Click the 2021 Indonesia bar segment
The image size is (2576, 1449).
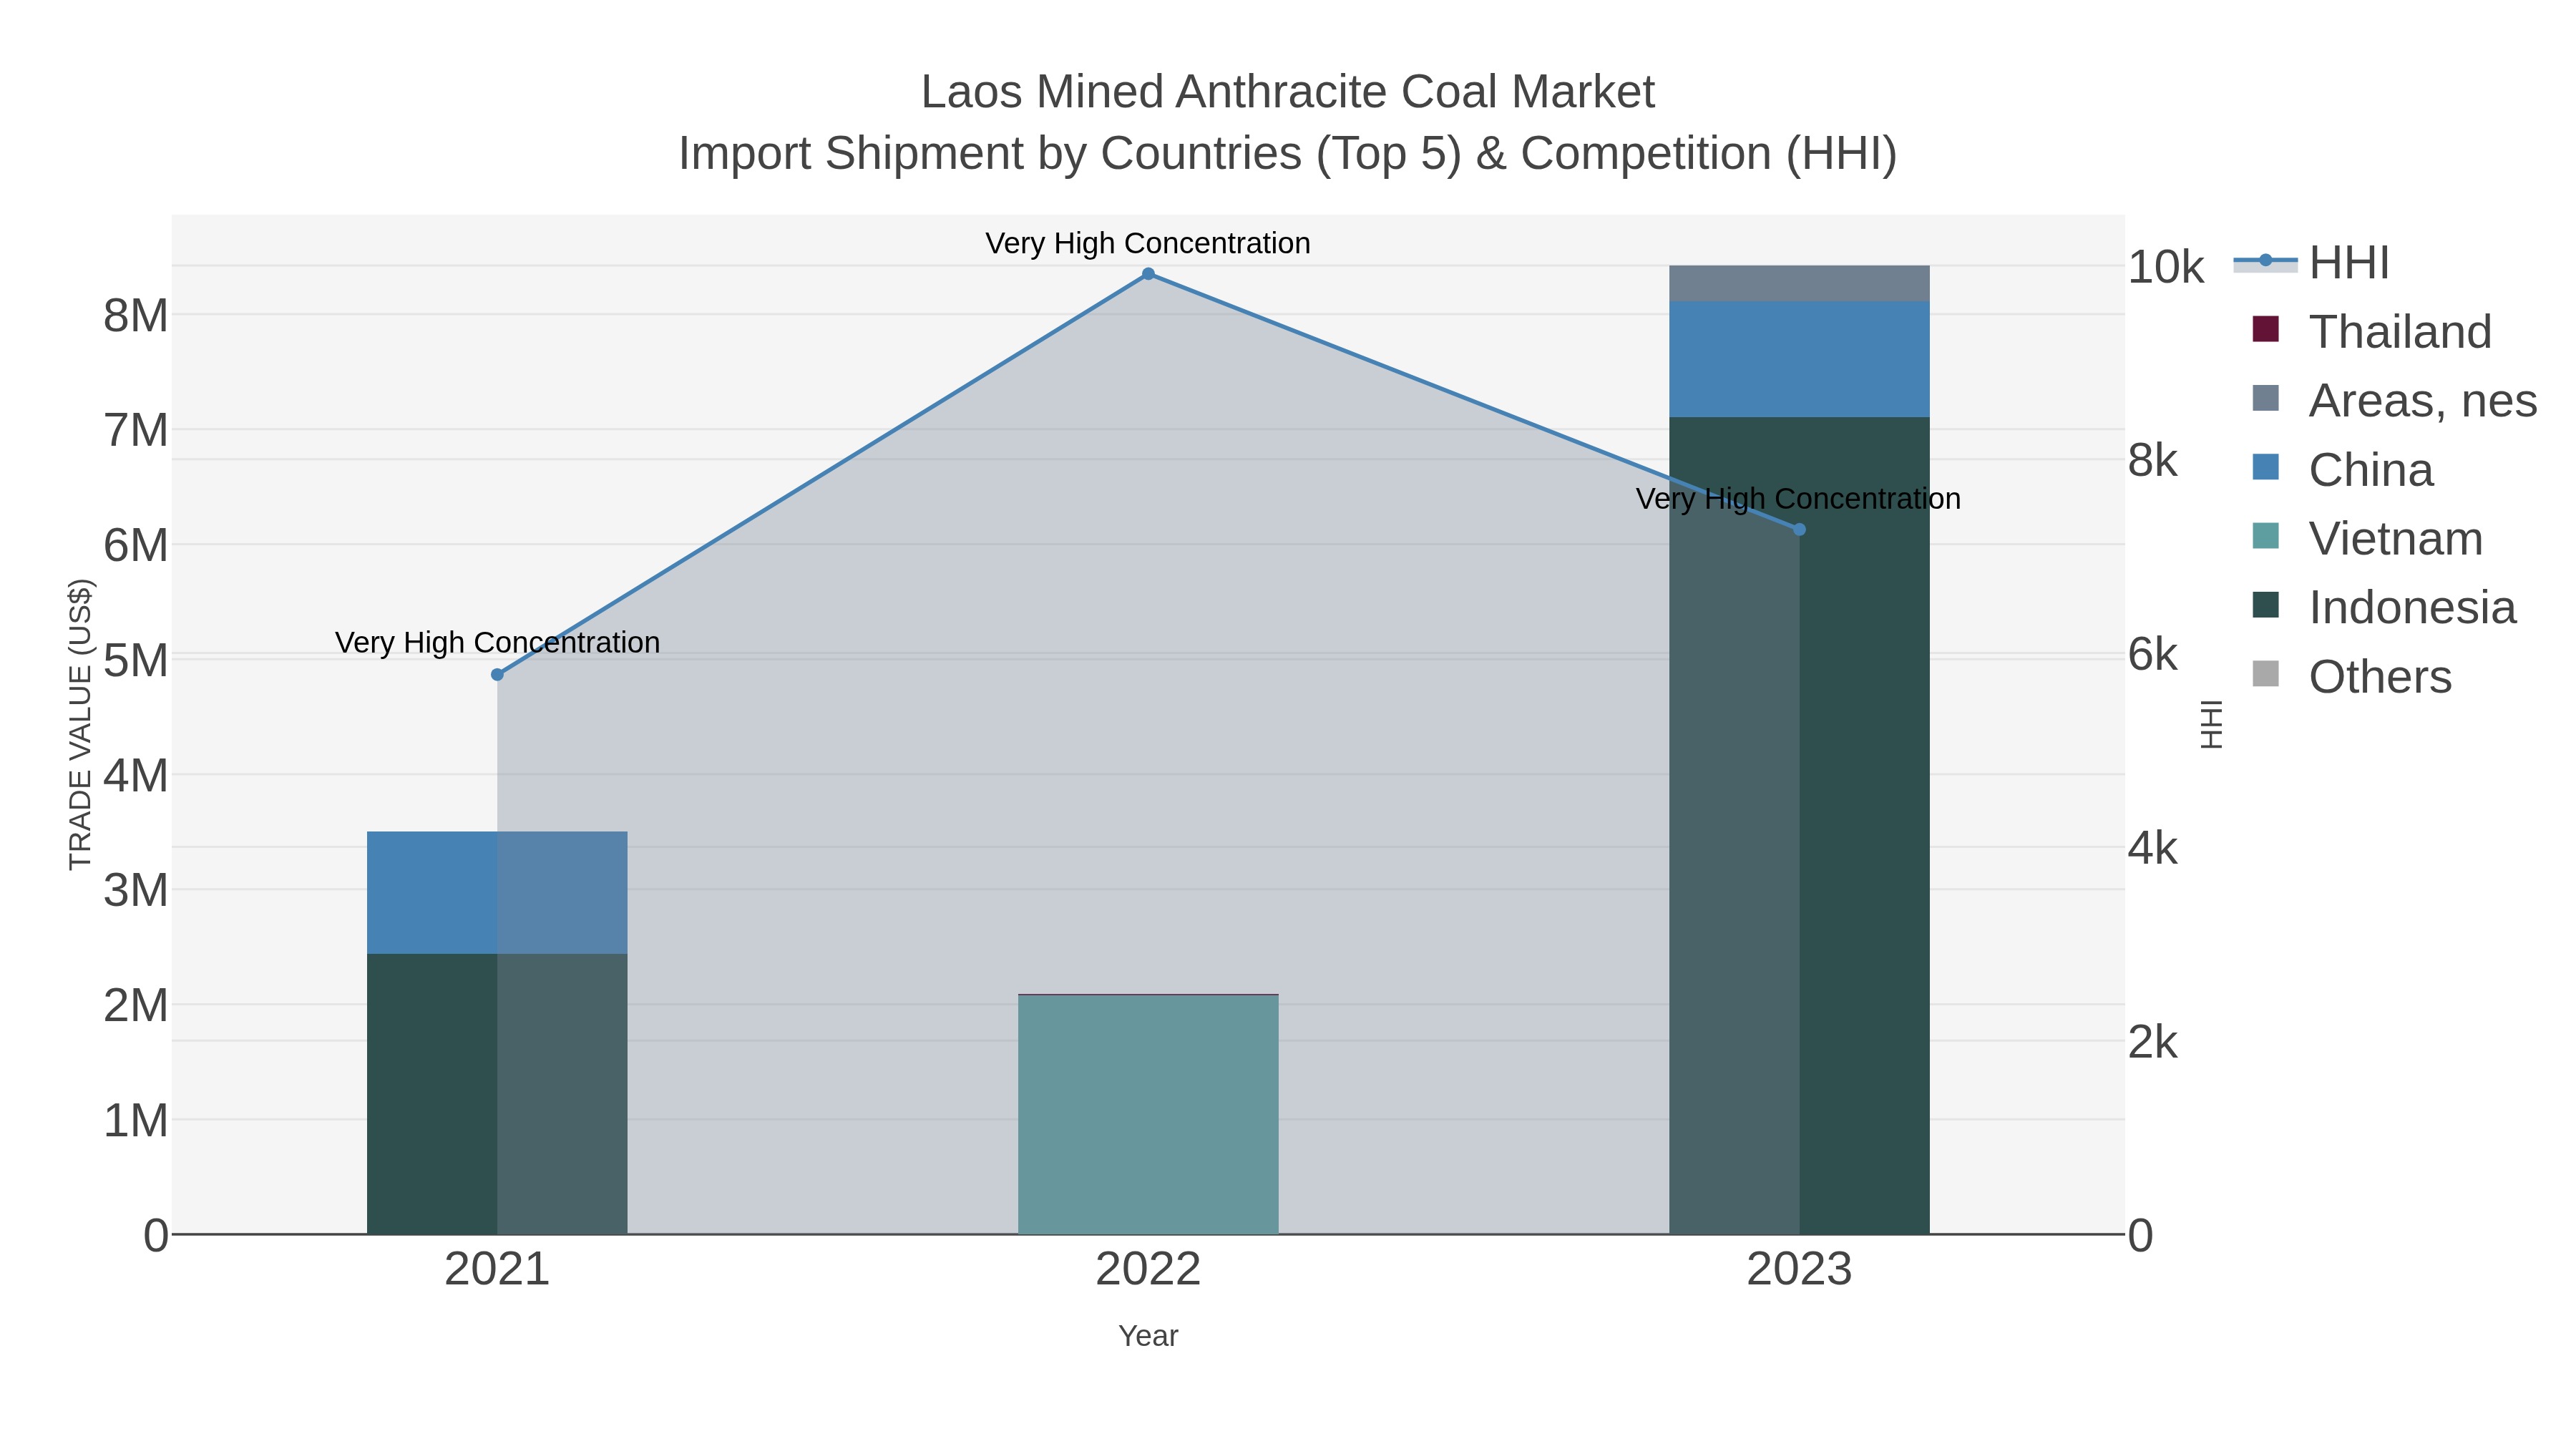(x=497, y=1094)
